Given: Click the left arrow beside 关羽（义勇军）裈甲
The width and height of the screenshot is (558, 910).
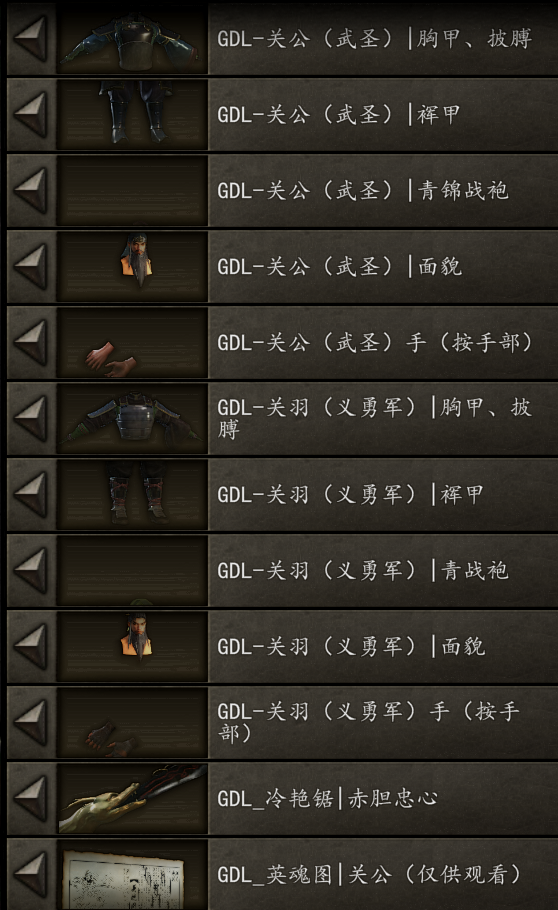Looking at the screenshot, I should tap(31, 494).
